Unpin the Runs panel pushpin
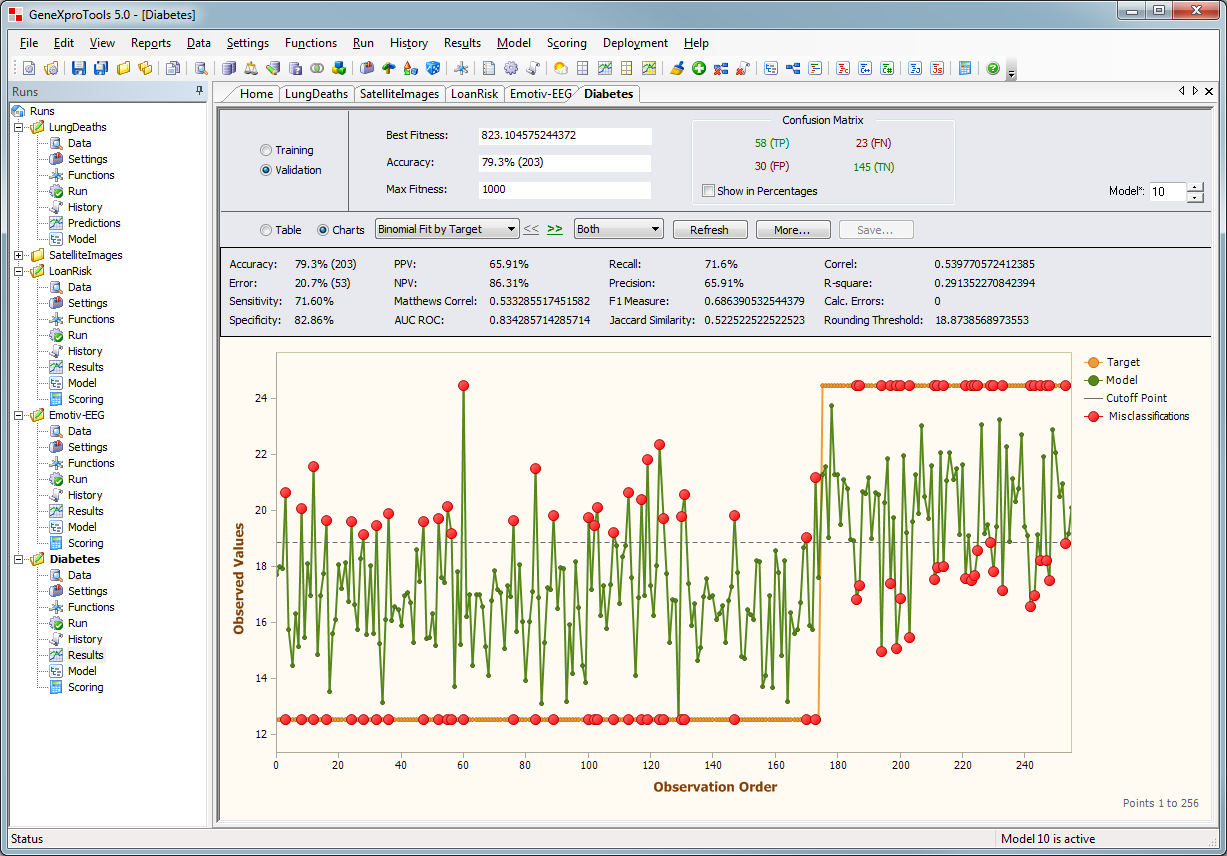Viewport: 1227px width, 856px height. point(199,91)
